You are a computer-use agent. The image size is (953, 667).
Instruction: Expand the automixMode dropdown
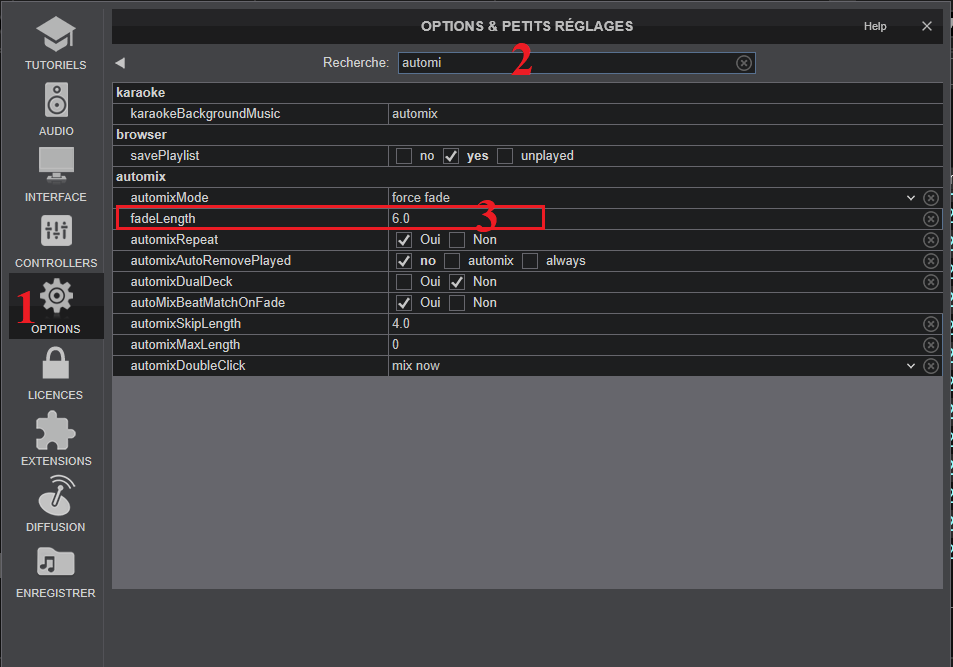[x=910, y=198]
